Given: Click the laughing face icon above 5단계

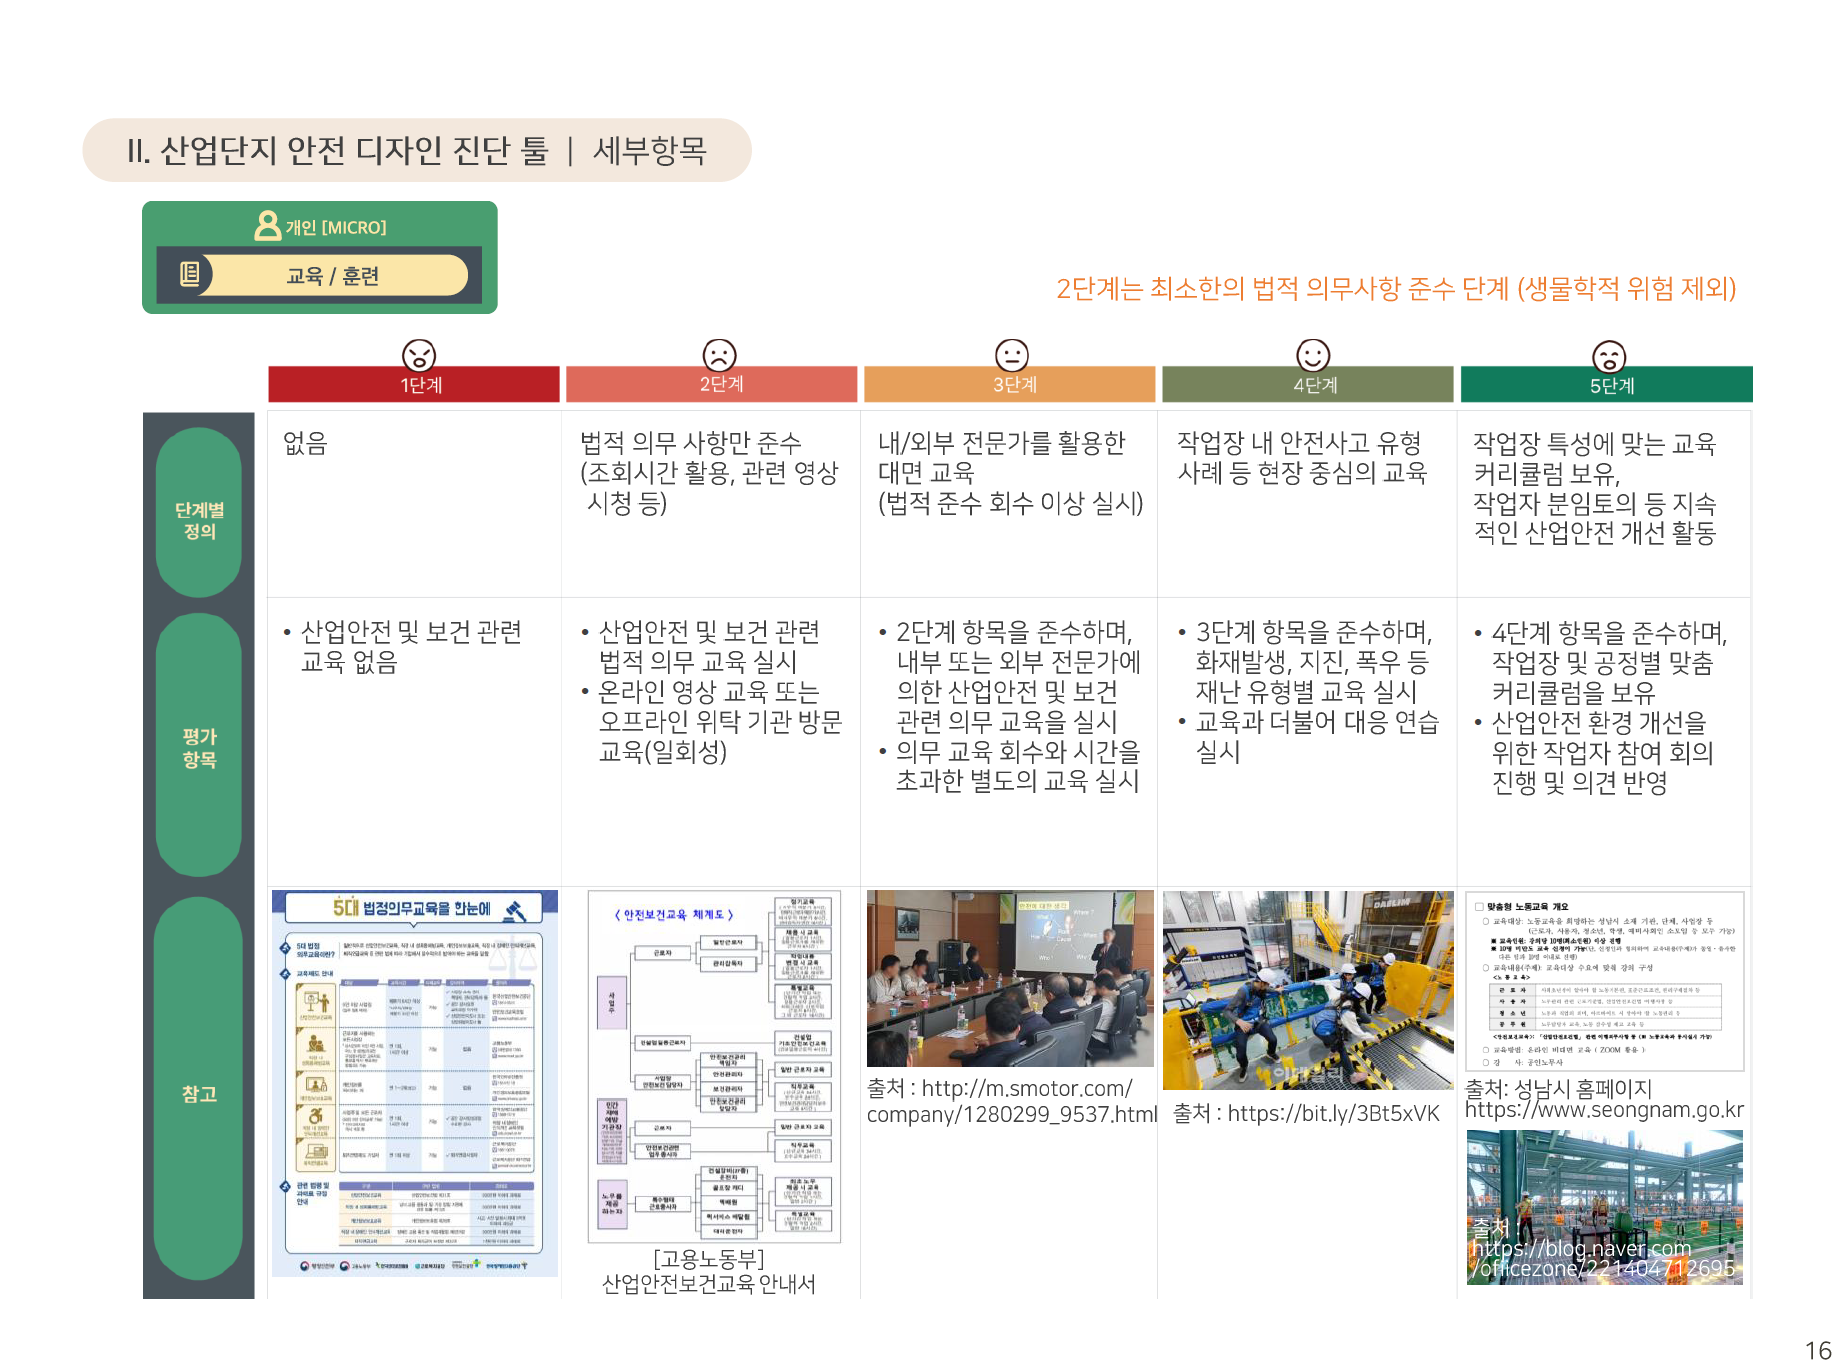Looking at the screenshot, I should pyautogui.click(x=1608, y=356).
